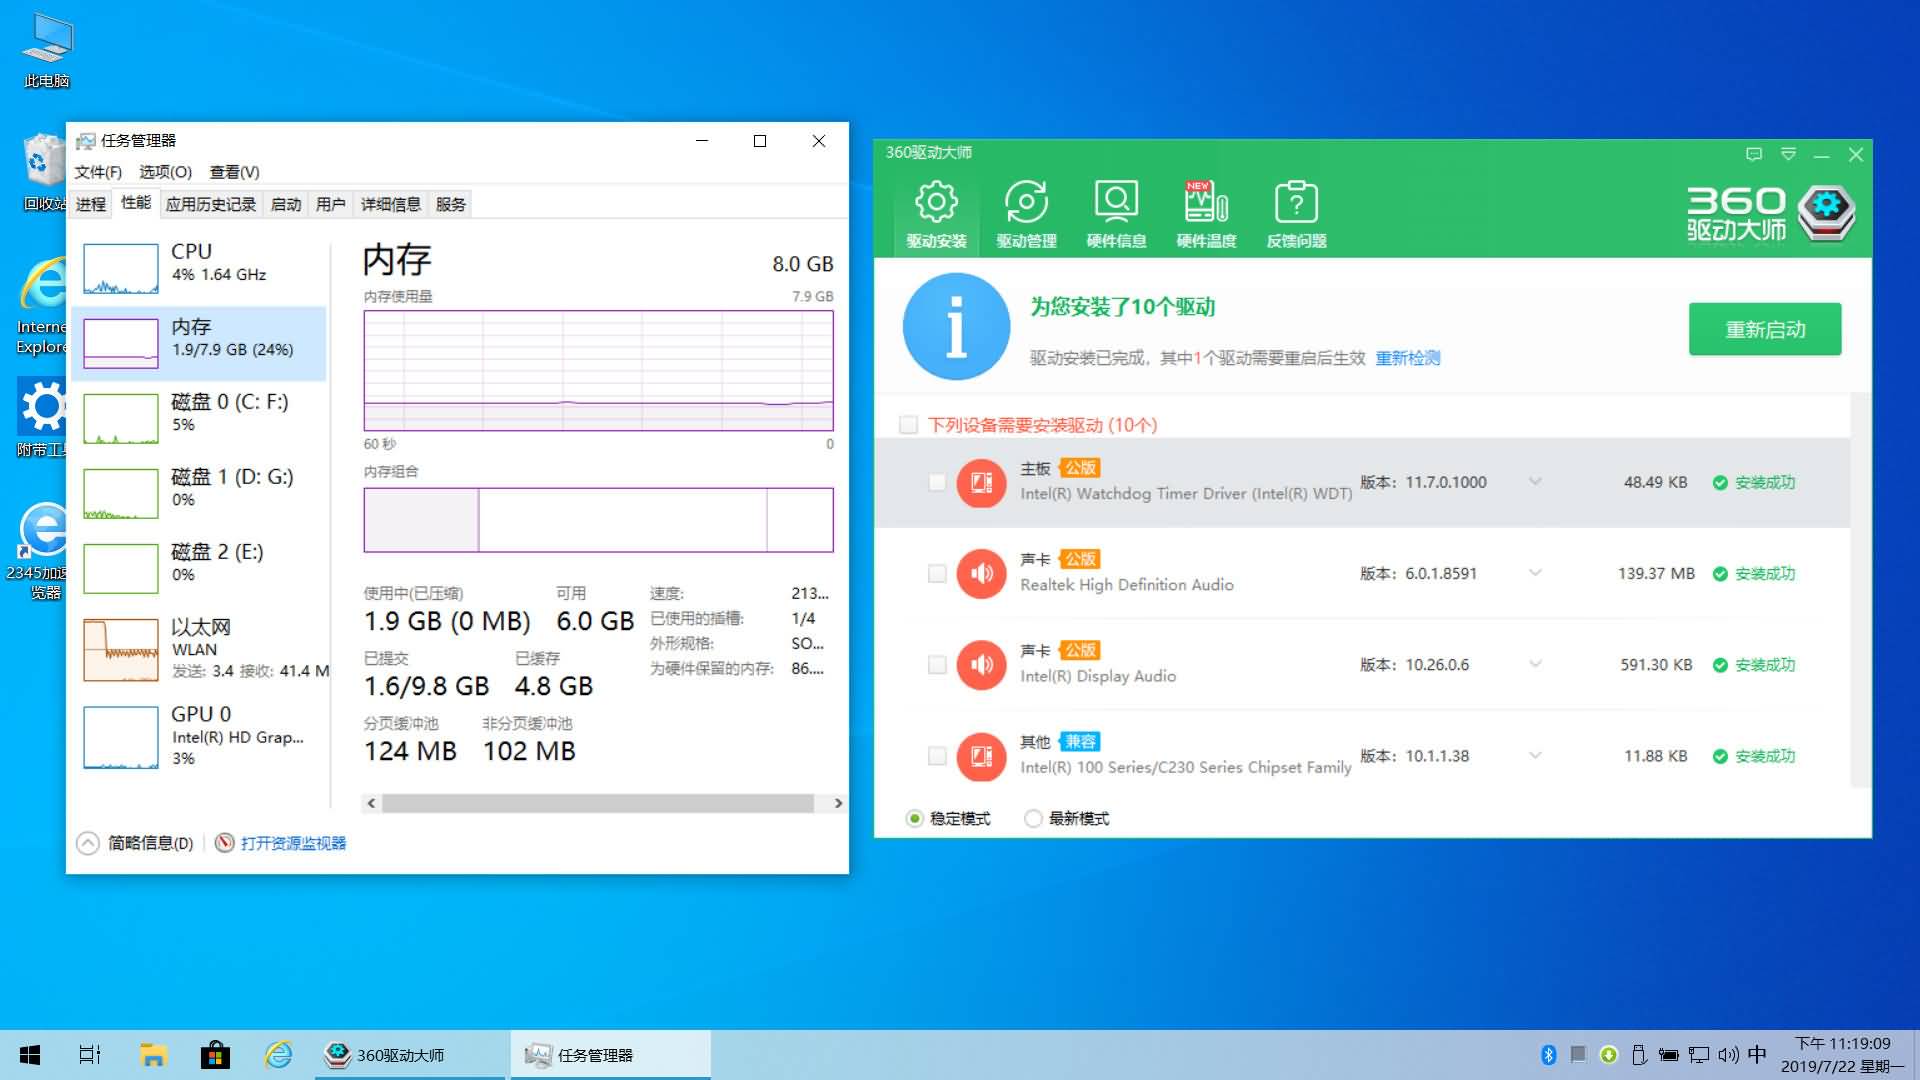Viewport: 1920px width, 1080px height.
Task: Click the red motherboard icon for Intel Watchdog Timer
Action: point(981,483)
